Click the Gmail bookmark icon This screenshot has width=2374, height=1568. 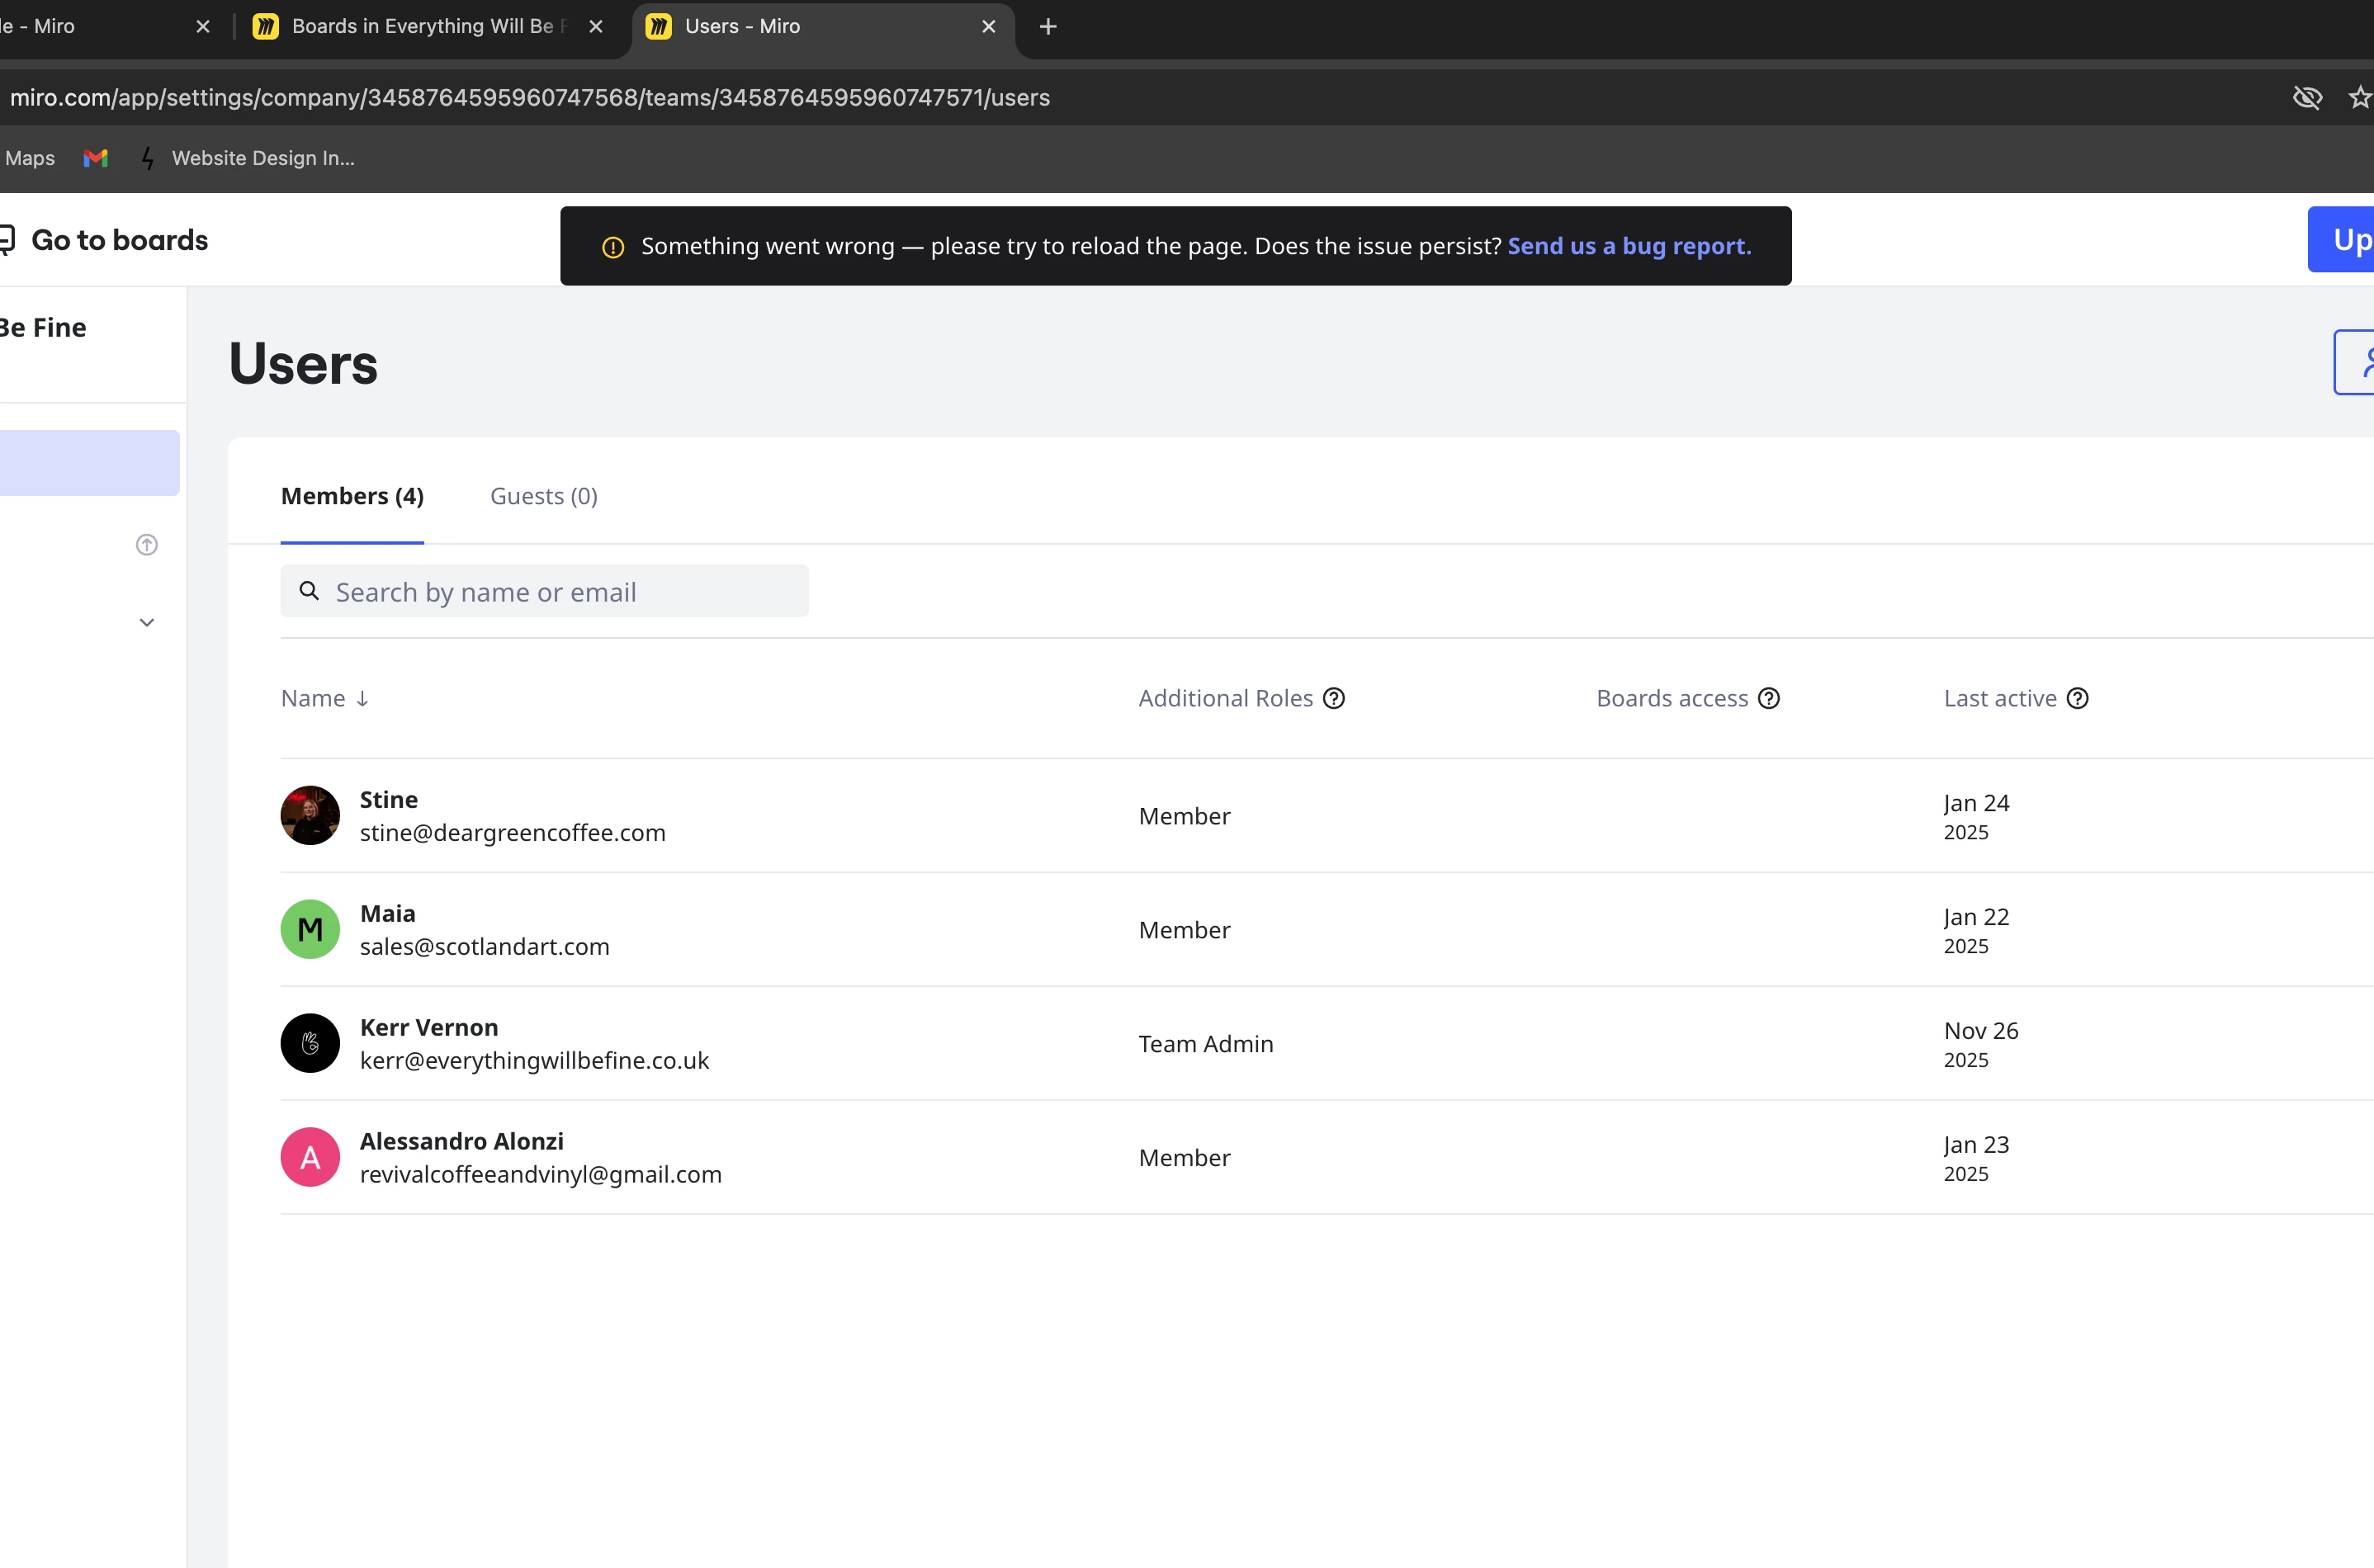[96, 158]
